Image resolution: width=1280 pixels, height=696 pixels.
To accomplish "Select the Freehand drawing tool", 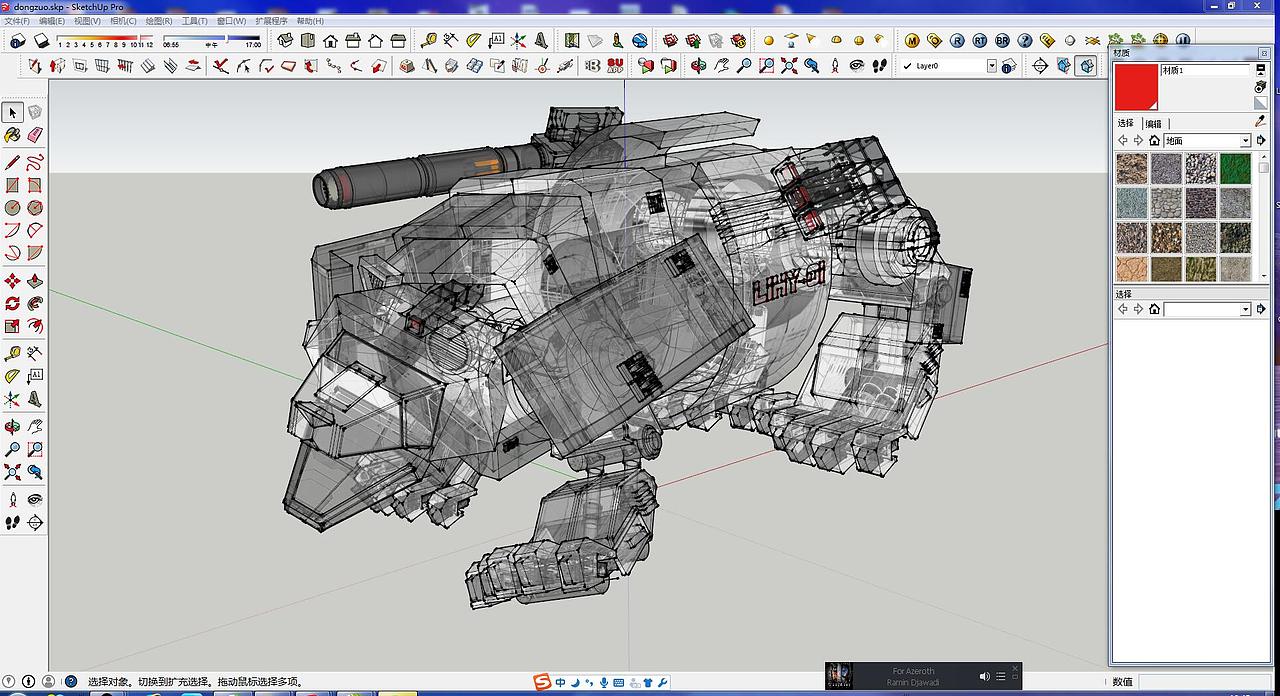I will pyautogui.click(x=35, y=162).
